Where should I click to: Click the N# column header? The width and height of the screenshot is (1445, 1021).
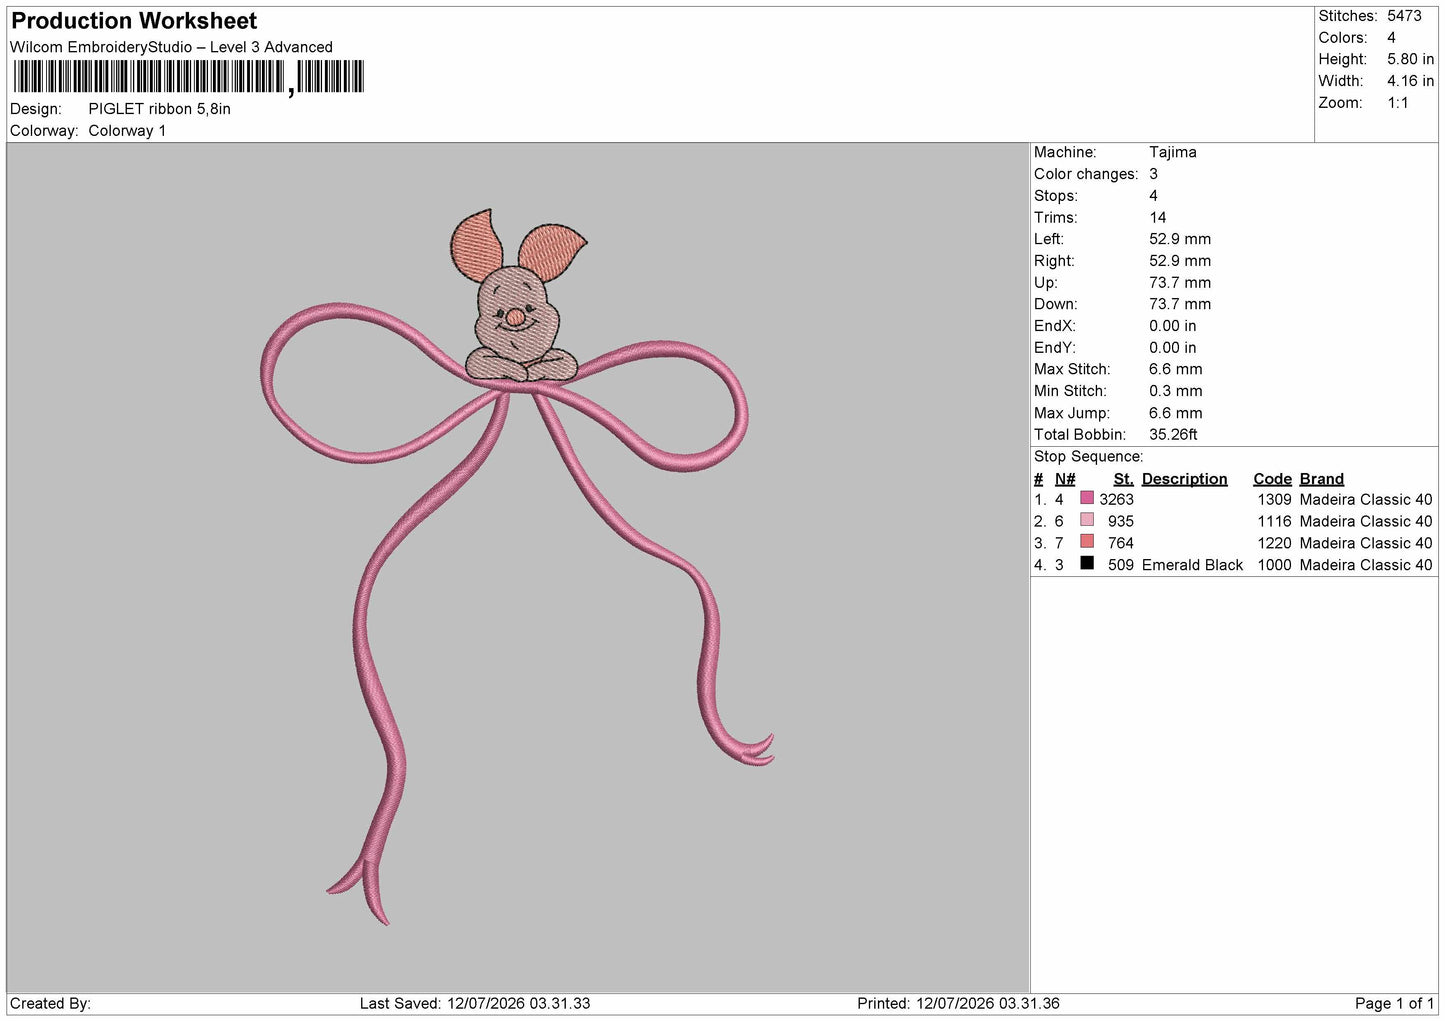[1065, 479]
